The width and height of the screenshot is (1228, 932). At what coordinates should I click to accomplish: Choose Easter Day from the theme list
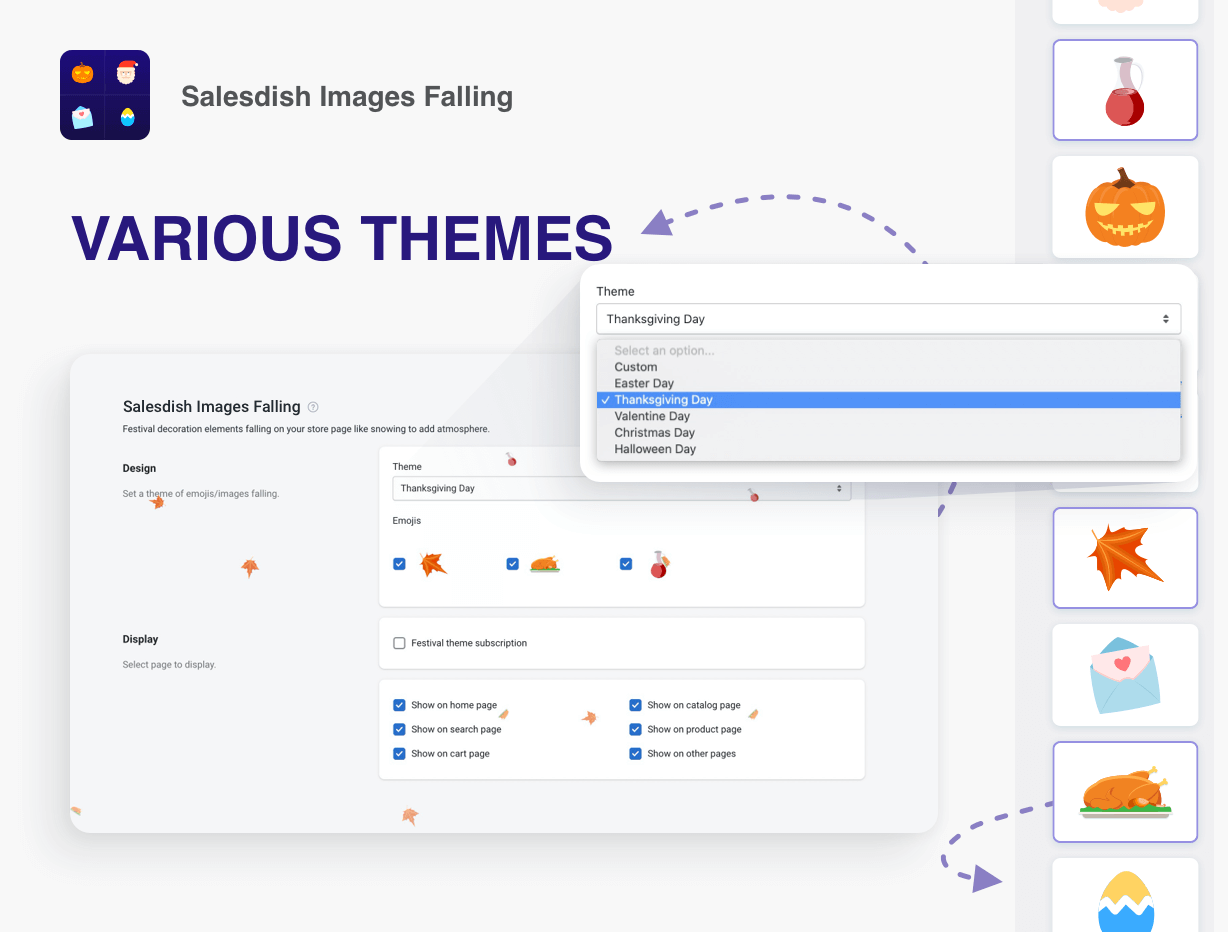(888, 383)
